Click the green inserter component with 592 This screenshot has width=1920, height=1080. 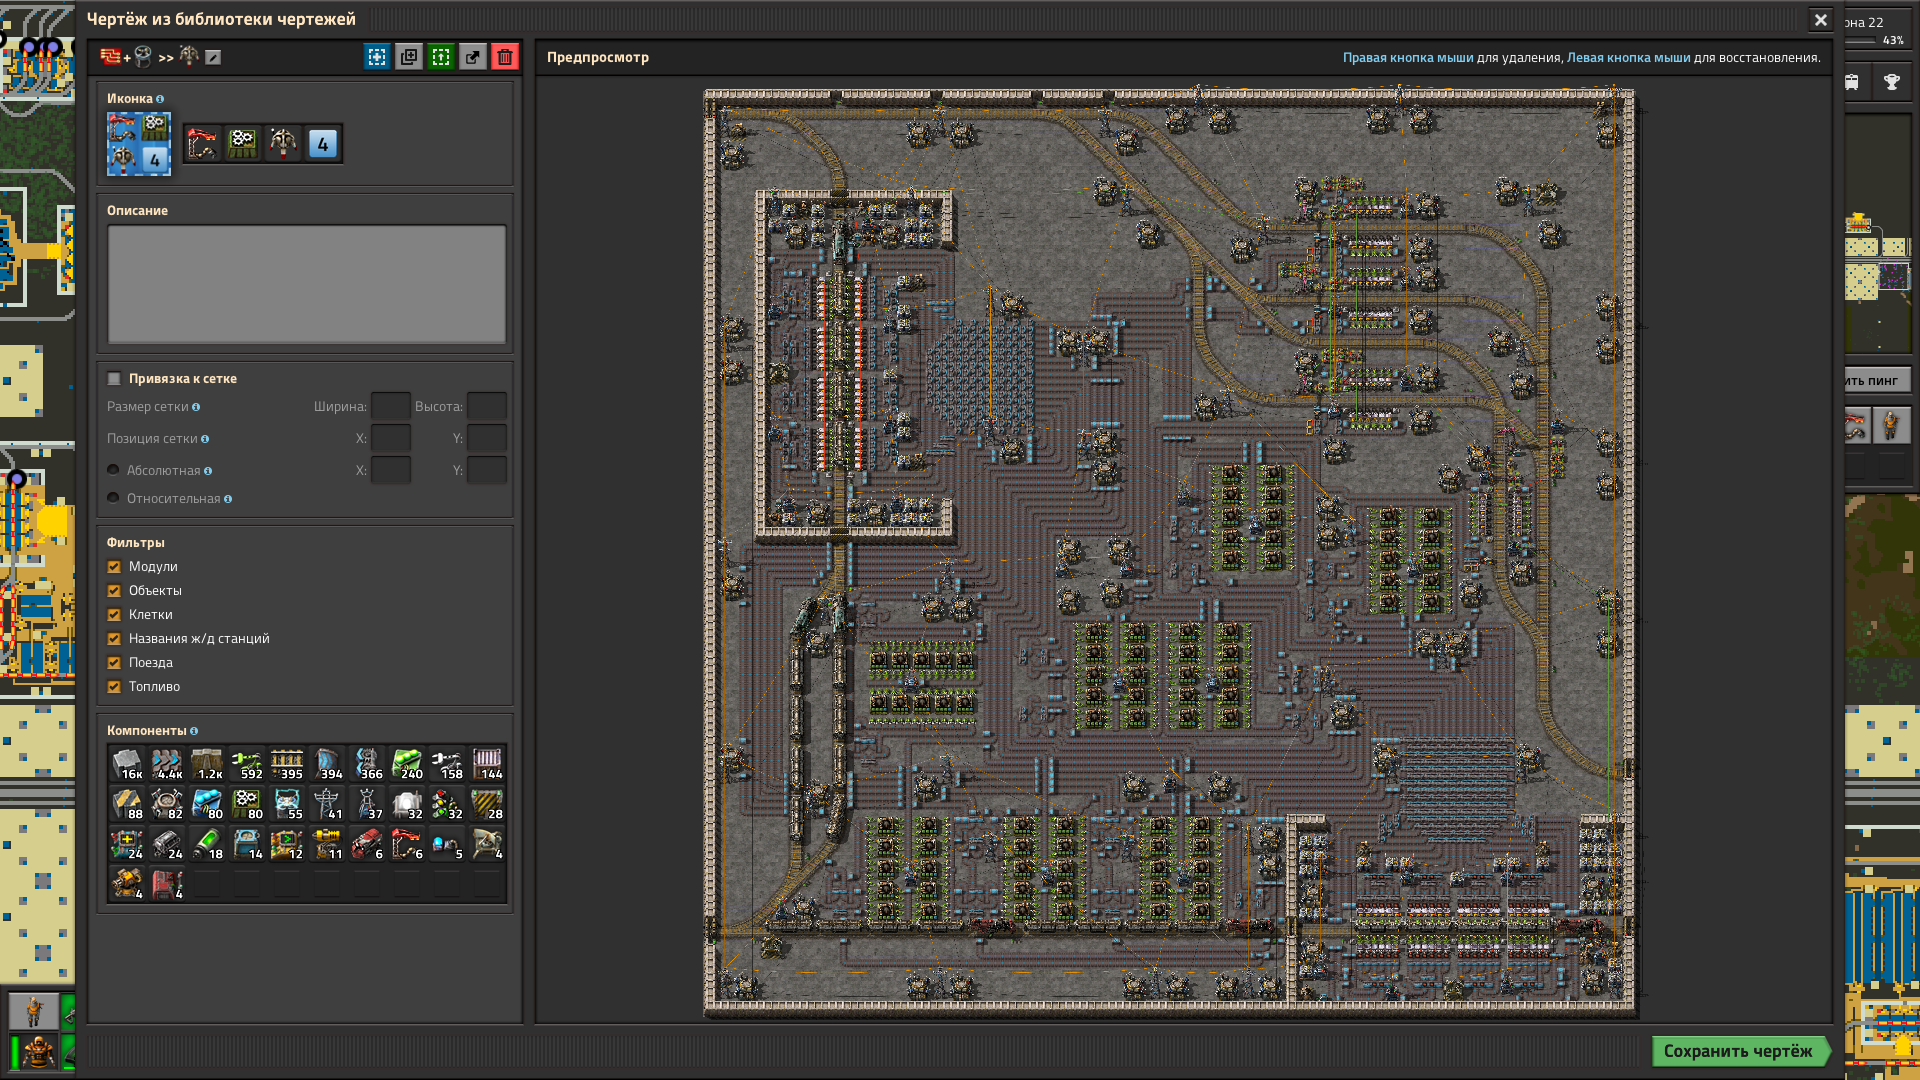[247, 764]
